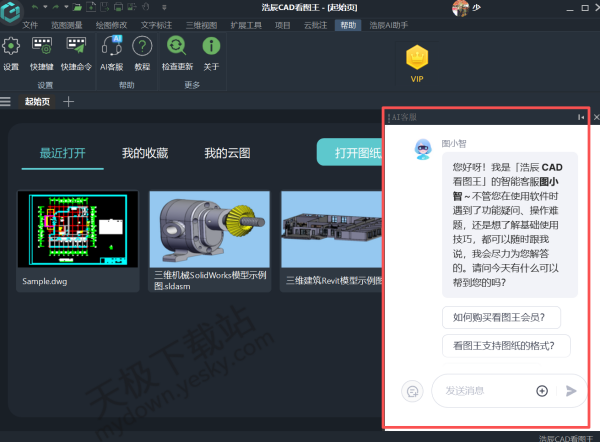This screenshot has height=442, width=600.
Task: Launch the AI客服 headset icon
Action: click(112, 46)
